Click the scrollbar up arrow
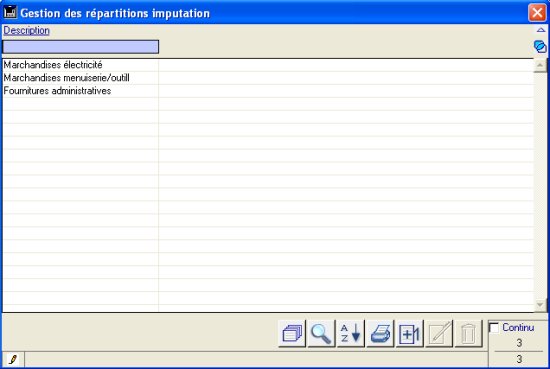Screen dimensions: 550x369 pos(540,65)
